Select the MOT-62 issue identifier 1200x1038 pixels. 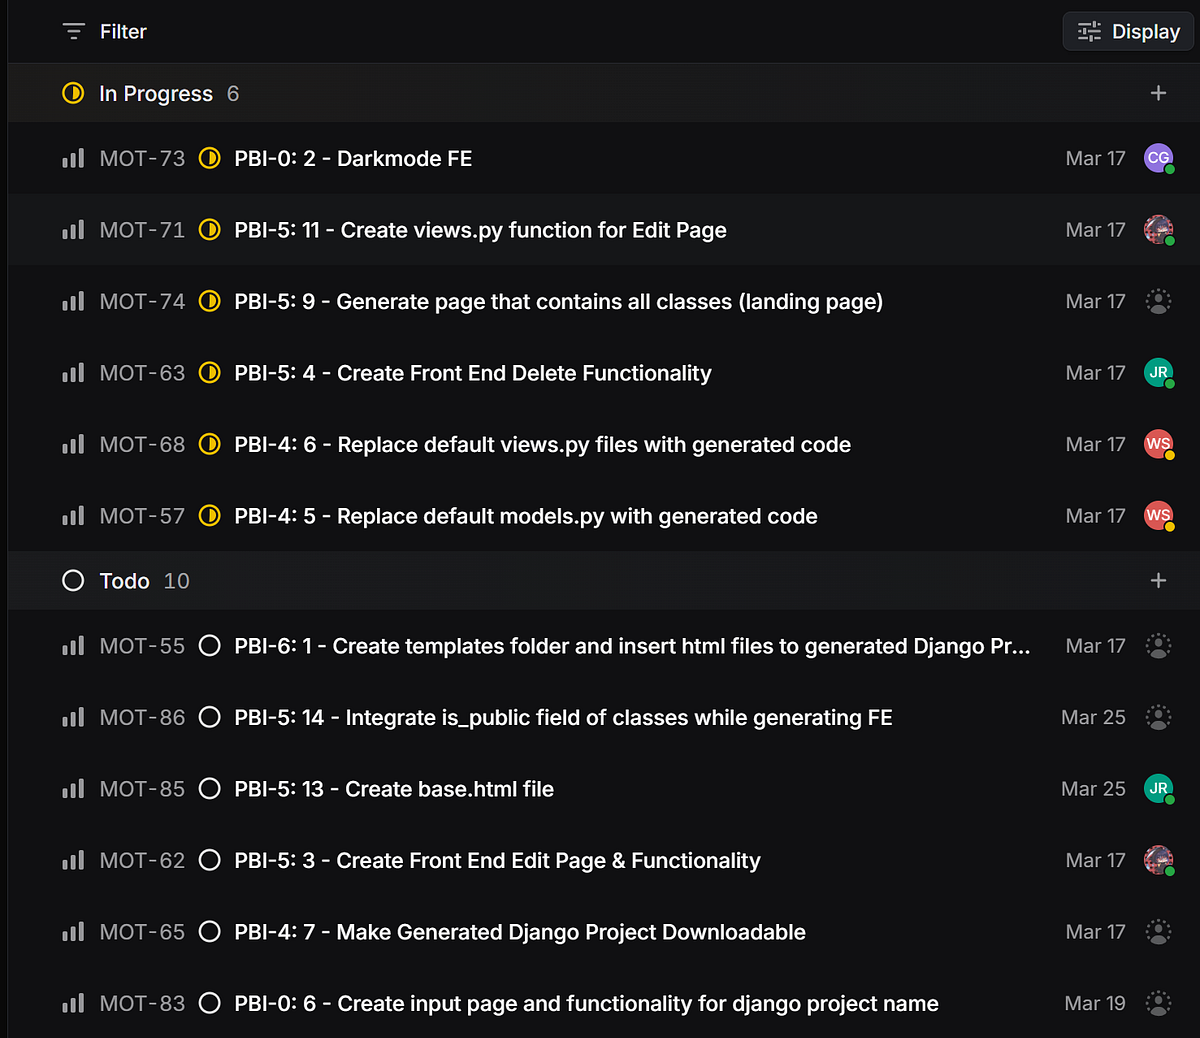pyautogui.click(x=142, y=861)
